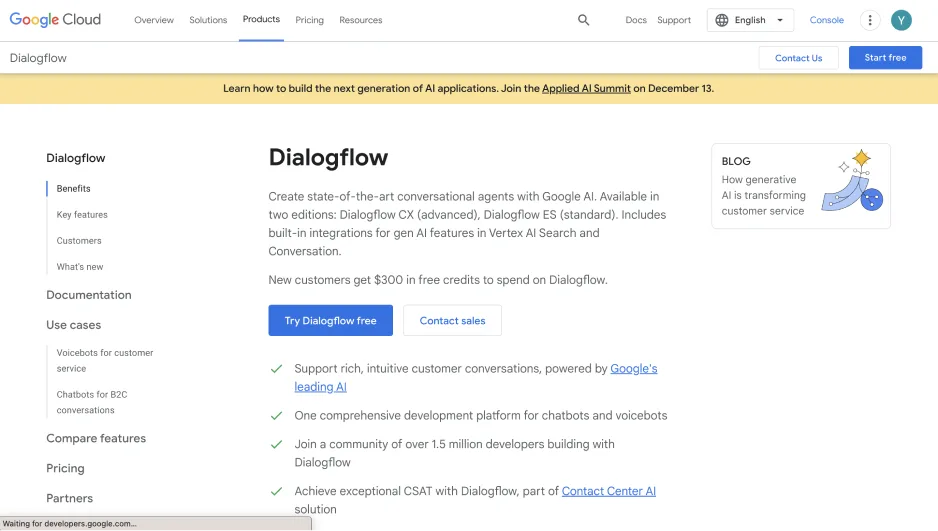This screenshot has height=531, width=938.
Task: Open Partners in the sidebar
Action: pyautogui.click(x=69, y=498)
